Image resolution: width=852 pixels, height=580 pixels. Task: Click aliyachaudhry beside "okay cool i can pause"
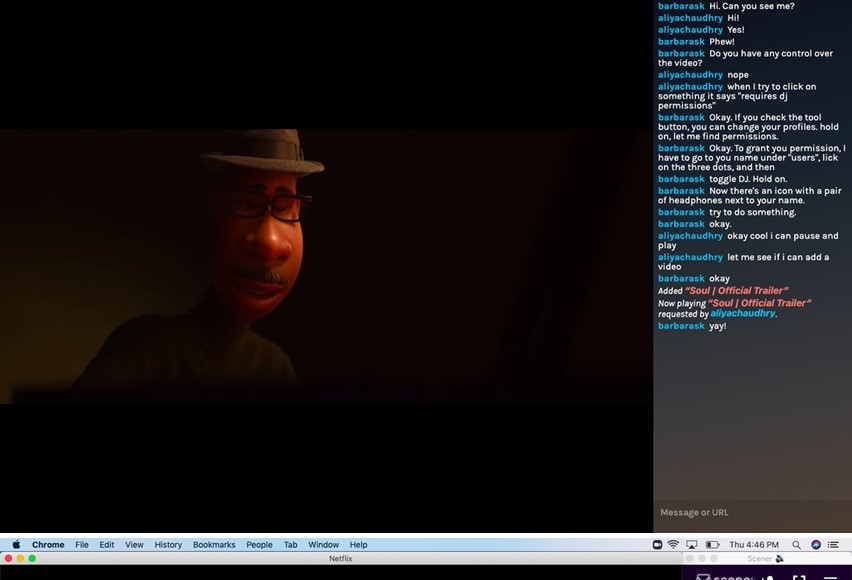point(690,236)
